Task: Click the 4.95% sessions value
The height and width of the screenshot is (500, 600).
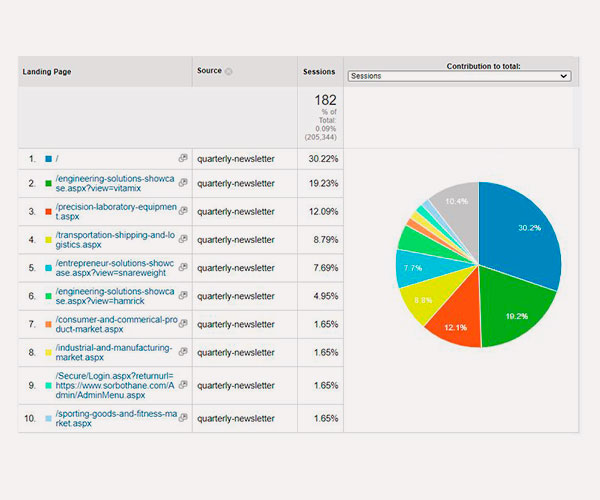Action: pyautogui.click(x=326, y=296)
